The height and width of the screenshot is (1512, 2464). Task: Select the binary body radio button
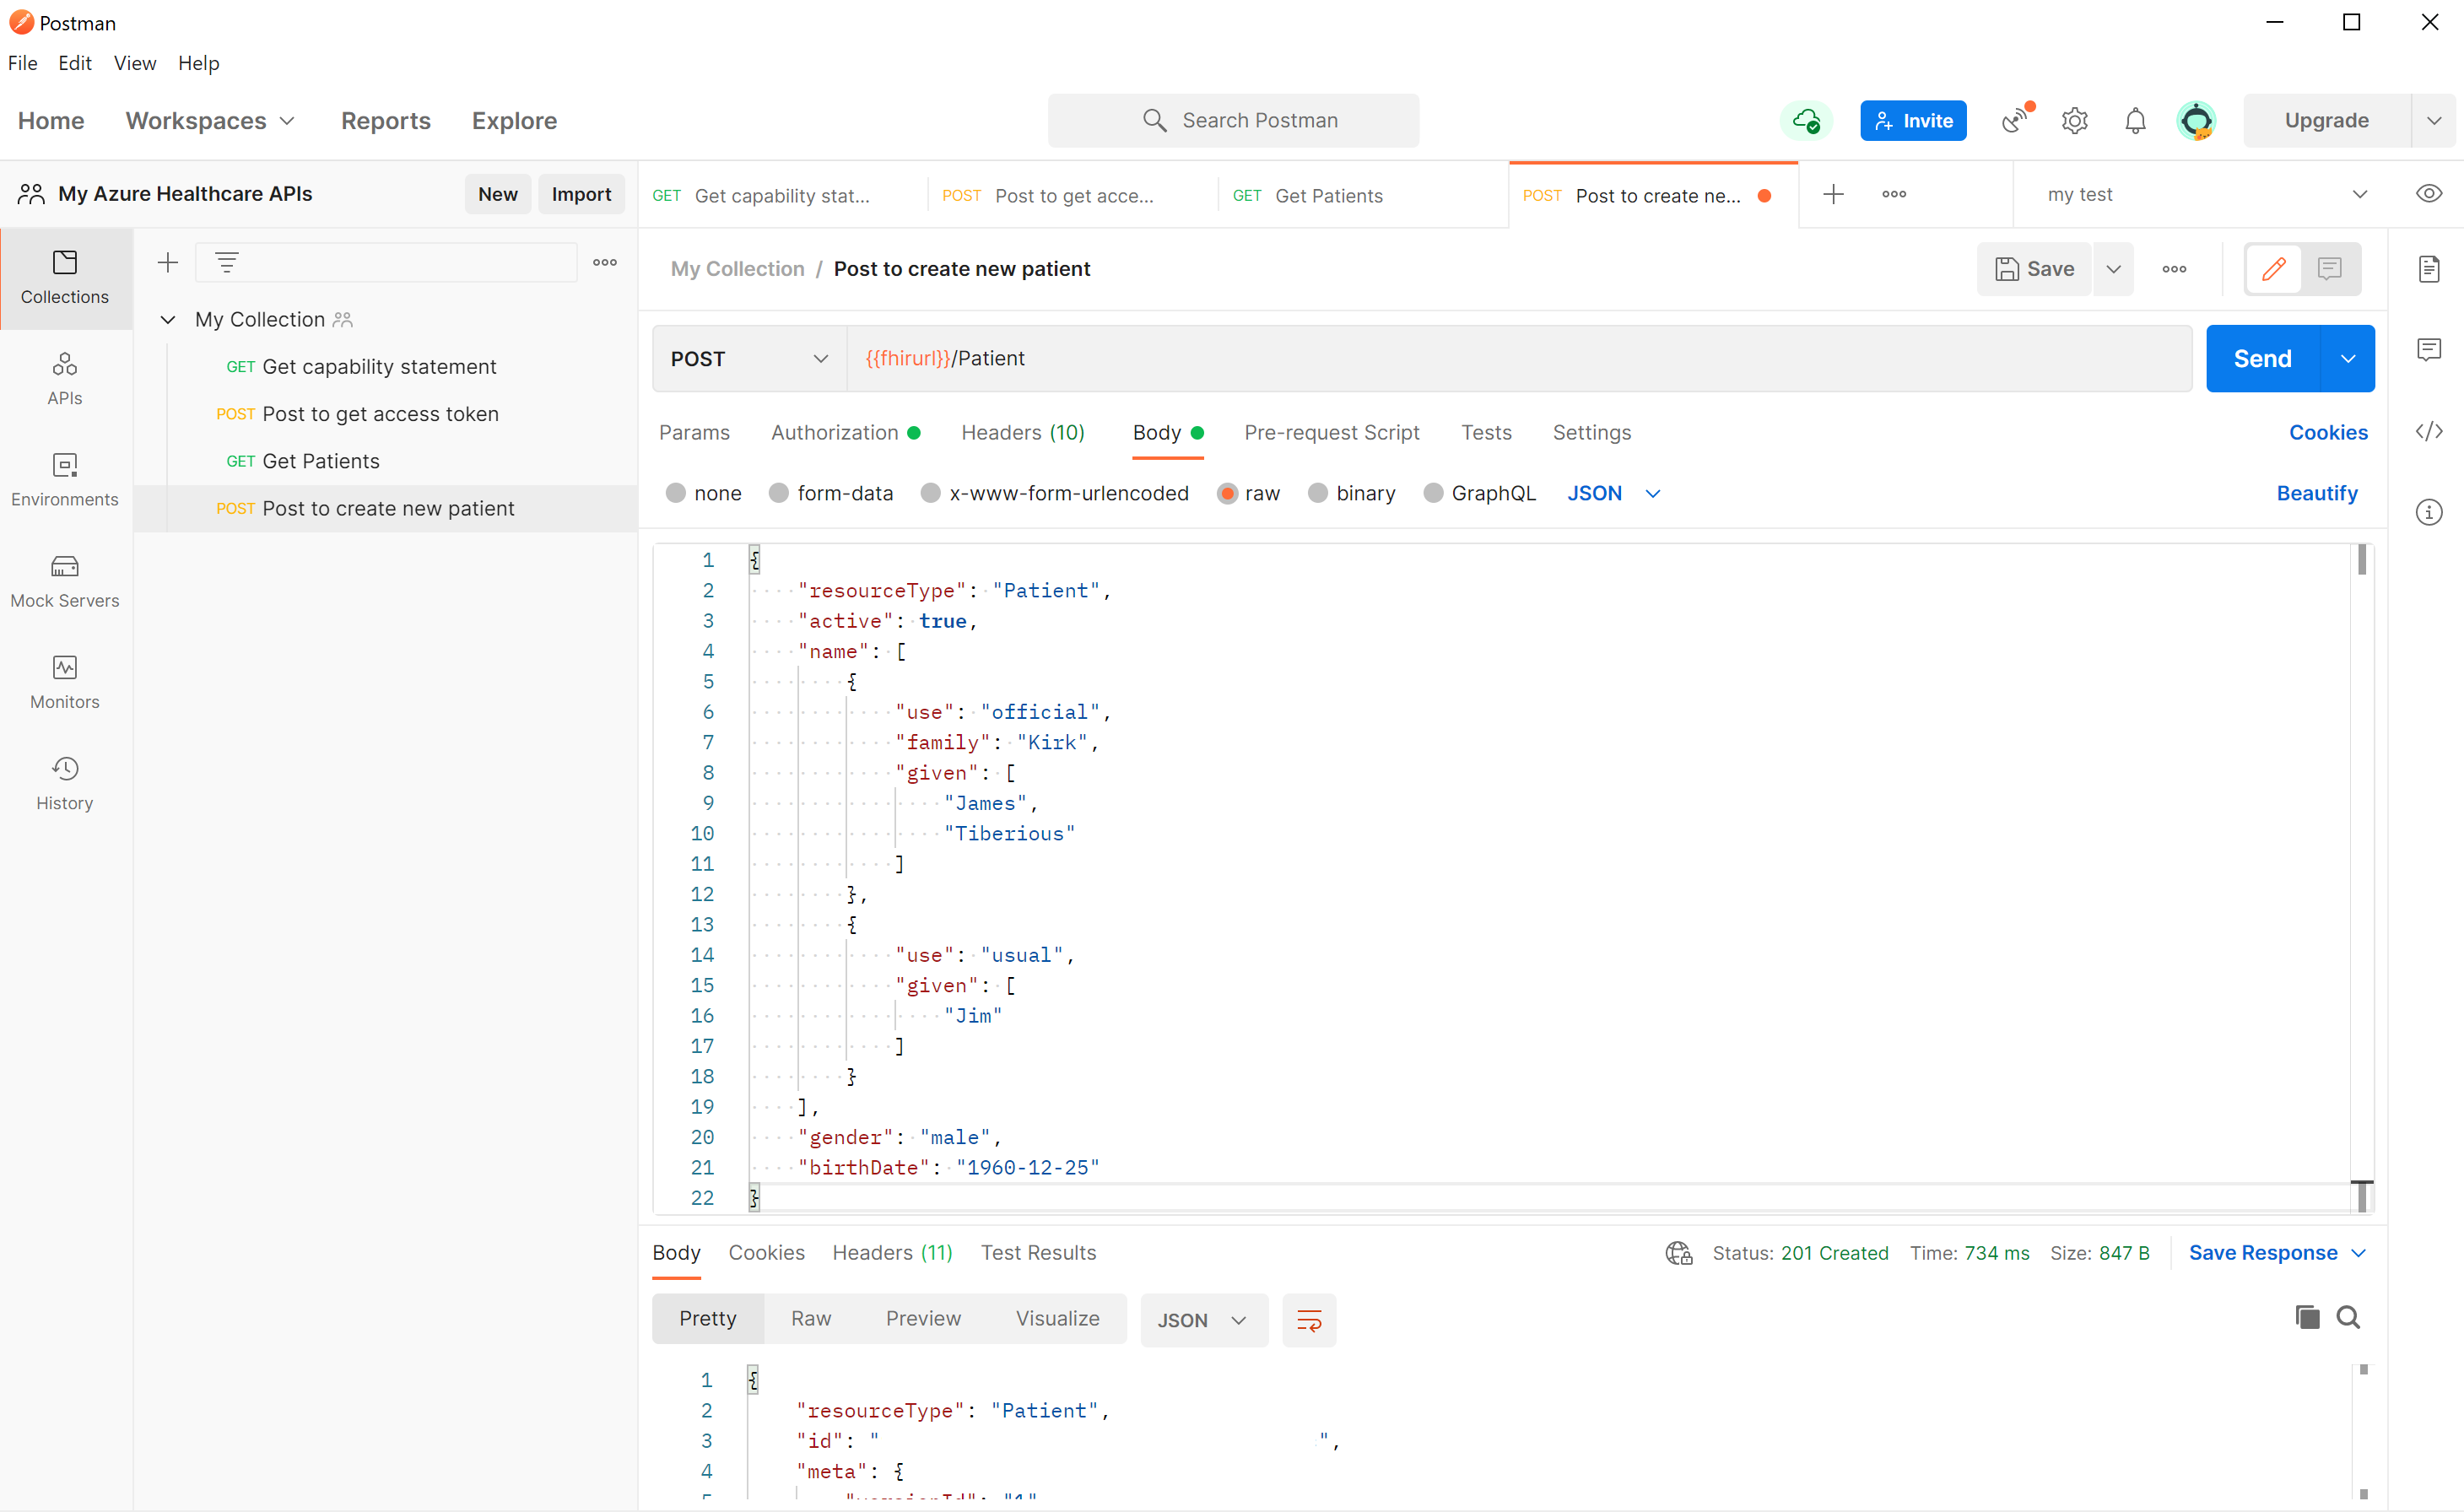point(1318,493)
